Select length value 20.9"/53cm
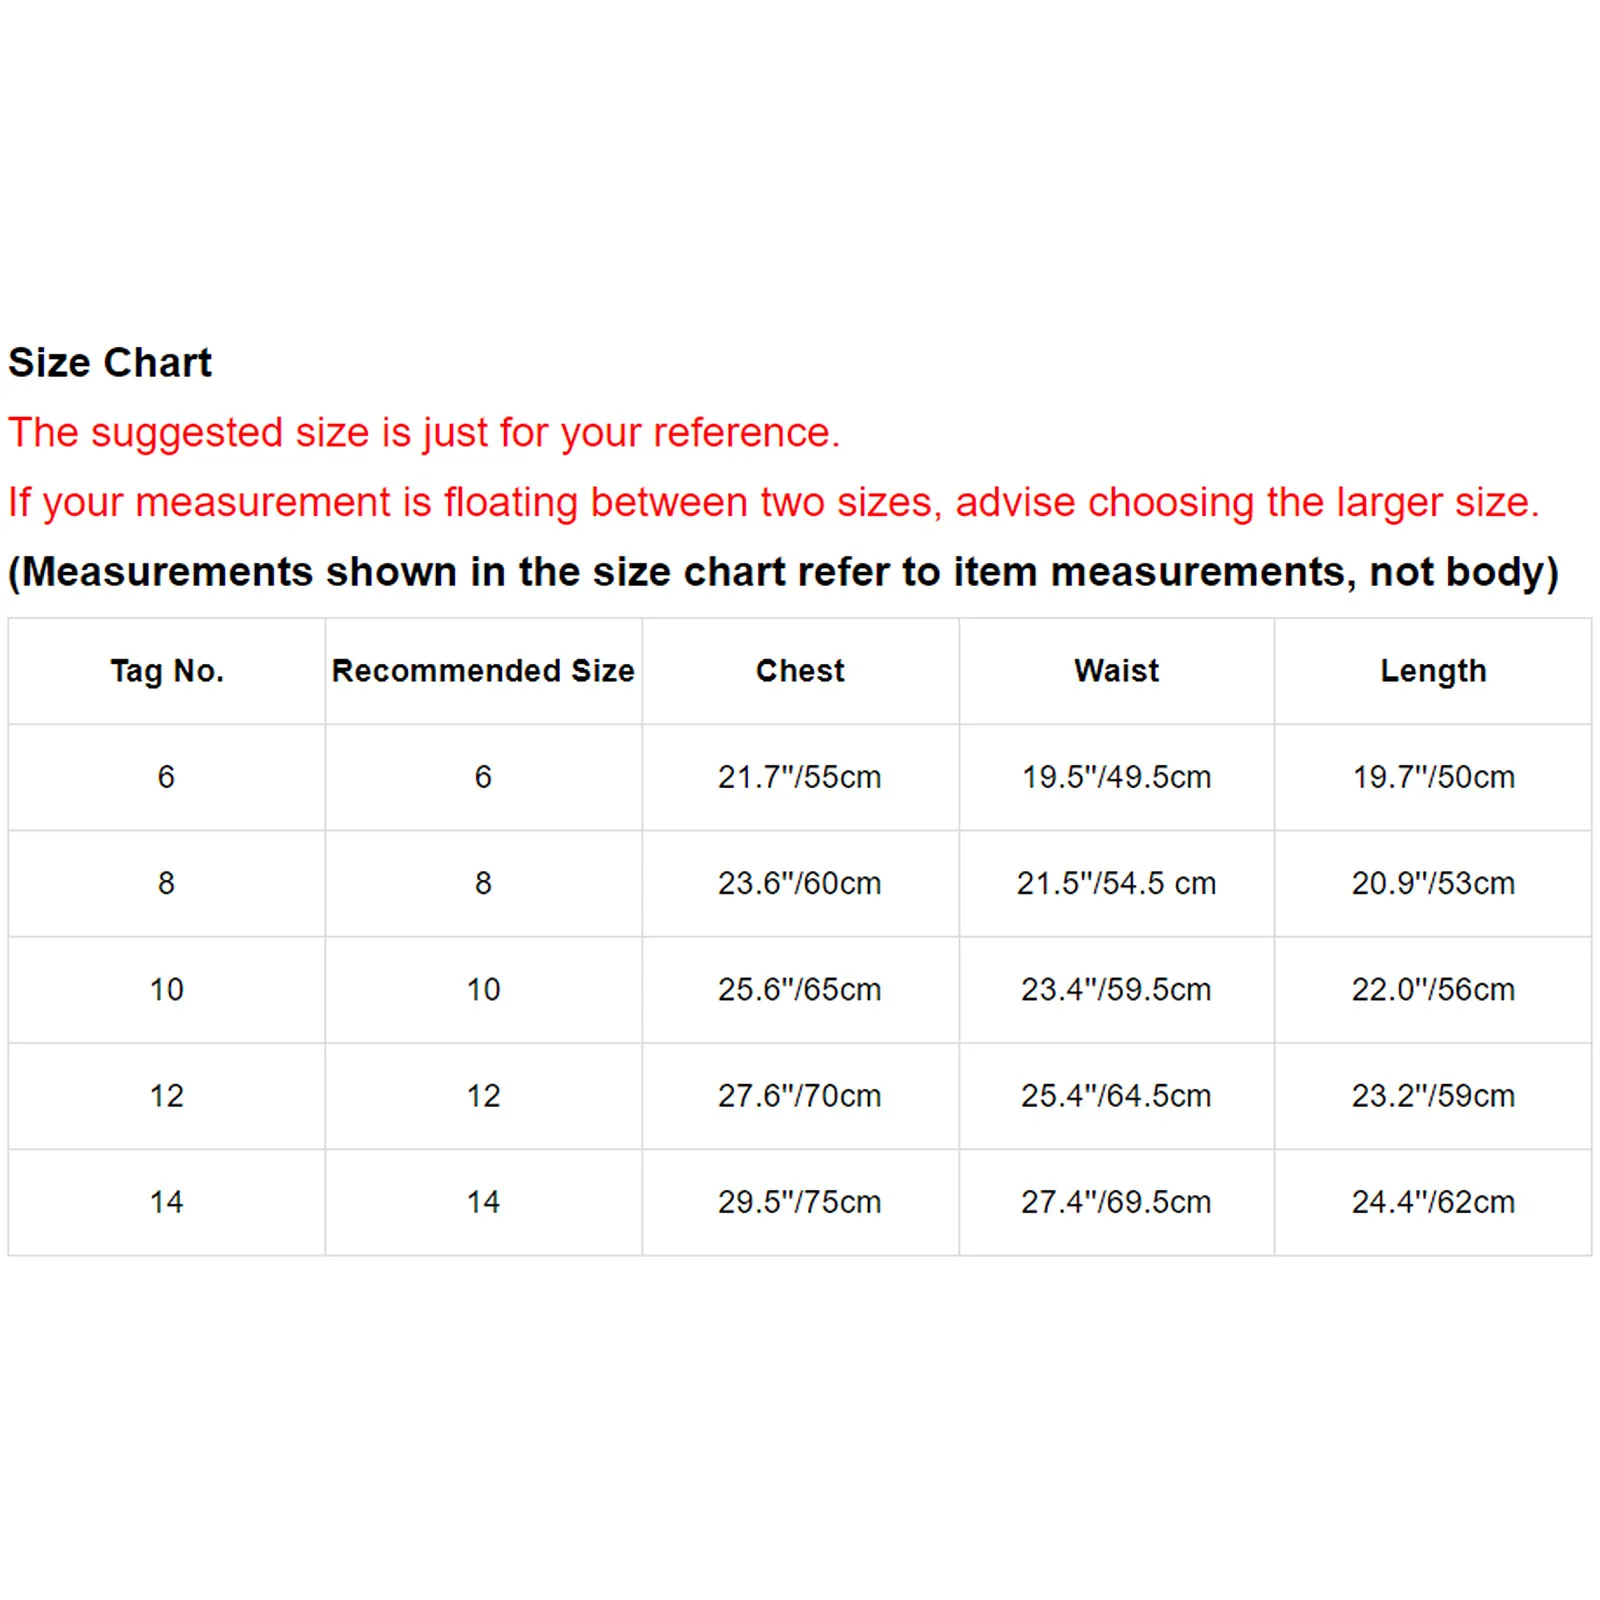The width and height of the screenshot is (1600, 1600). coord(1433,883)
